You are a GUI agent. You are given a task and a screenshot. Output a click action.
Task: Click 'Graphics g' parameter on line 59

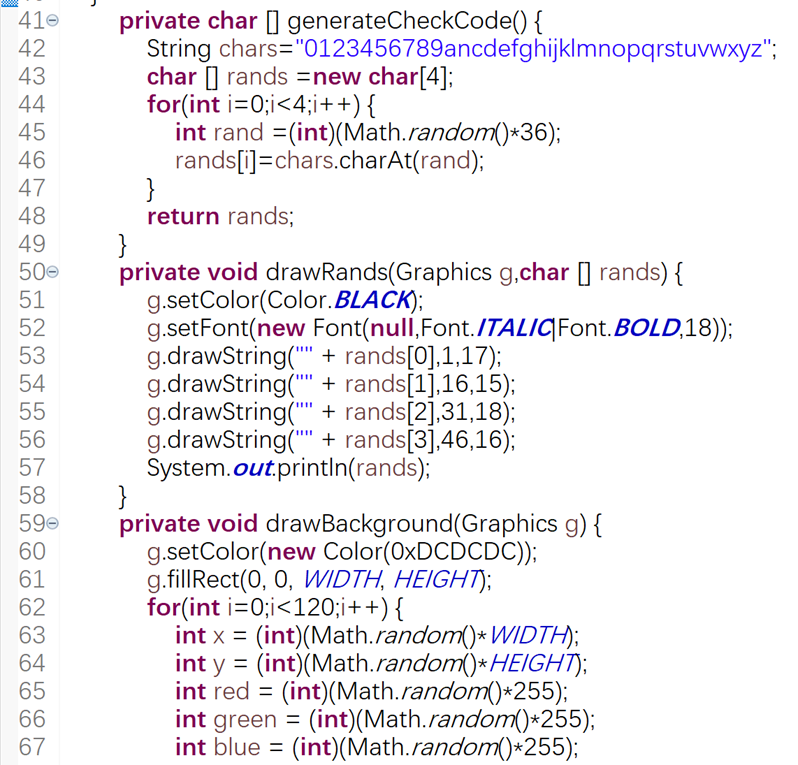pos(520,524)
